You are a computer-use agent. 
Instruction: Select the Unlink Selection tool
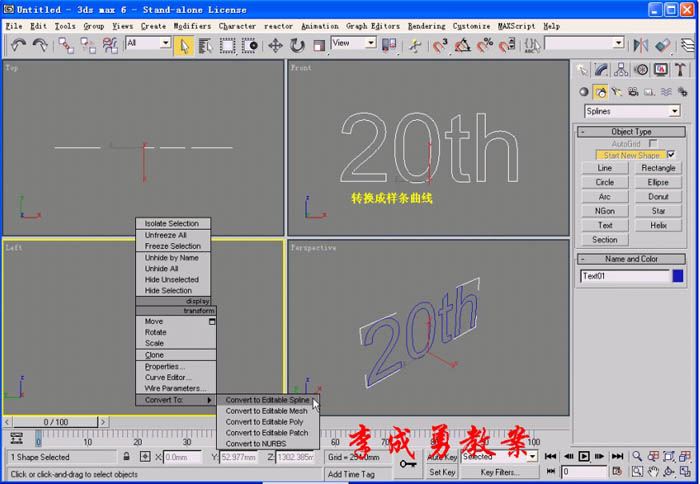click(88, 45)
